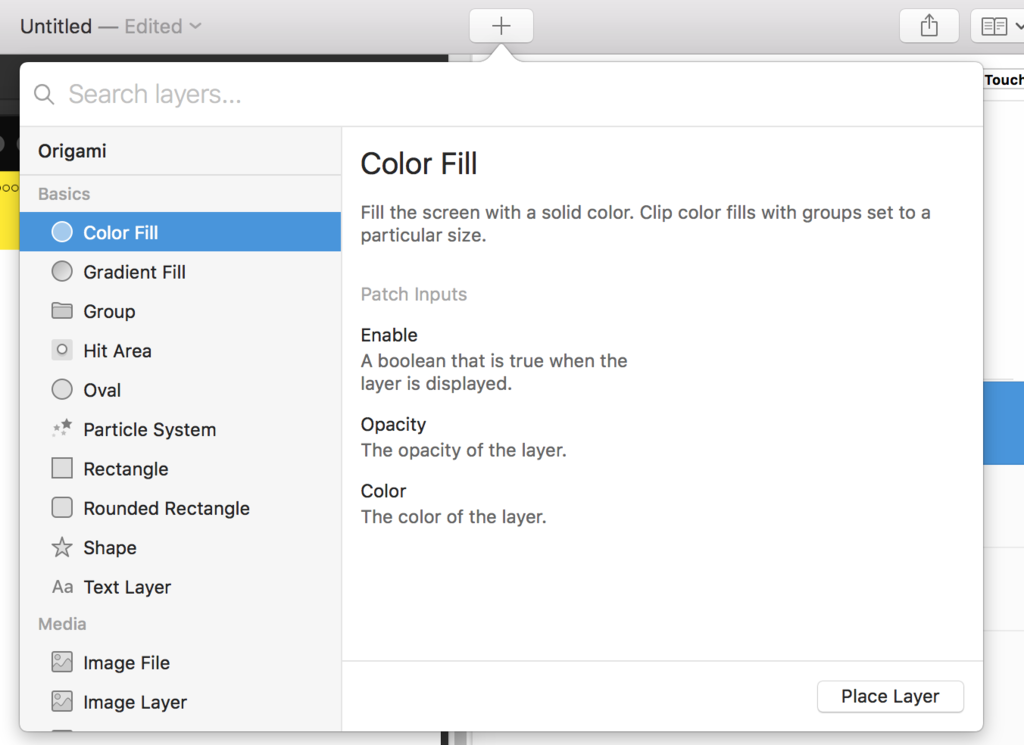1024x745 pixels.
Task: Click the Particle System stars icon
Action: click(62, 429)
